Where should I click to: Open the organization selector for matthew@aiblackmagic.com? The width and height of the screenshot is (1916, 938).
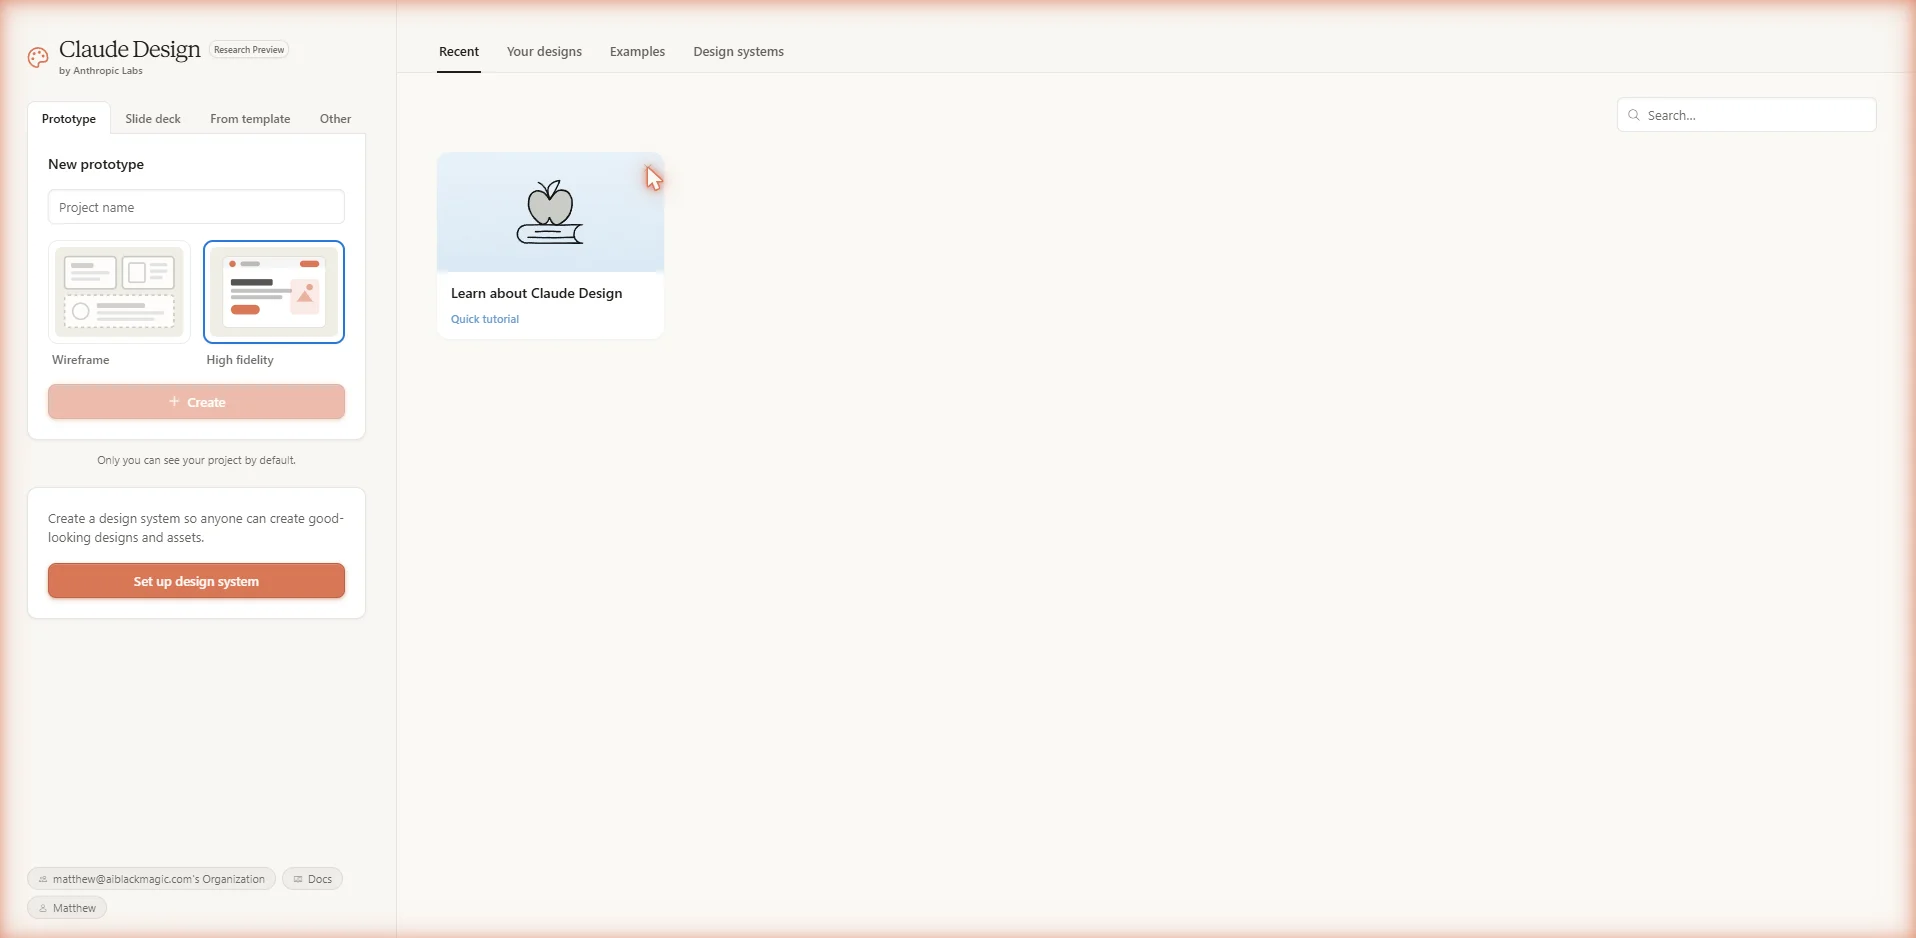coord(151,879)
